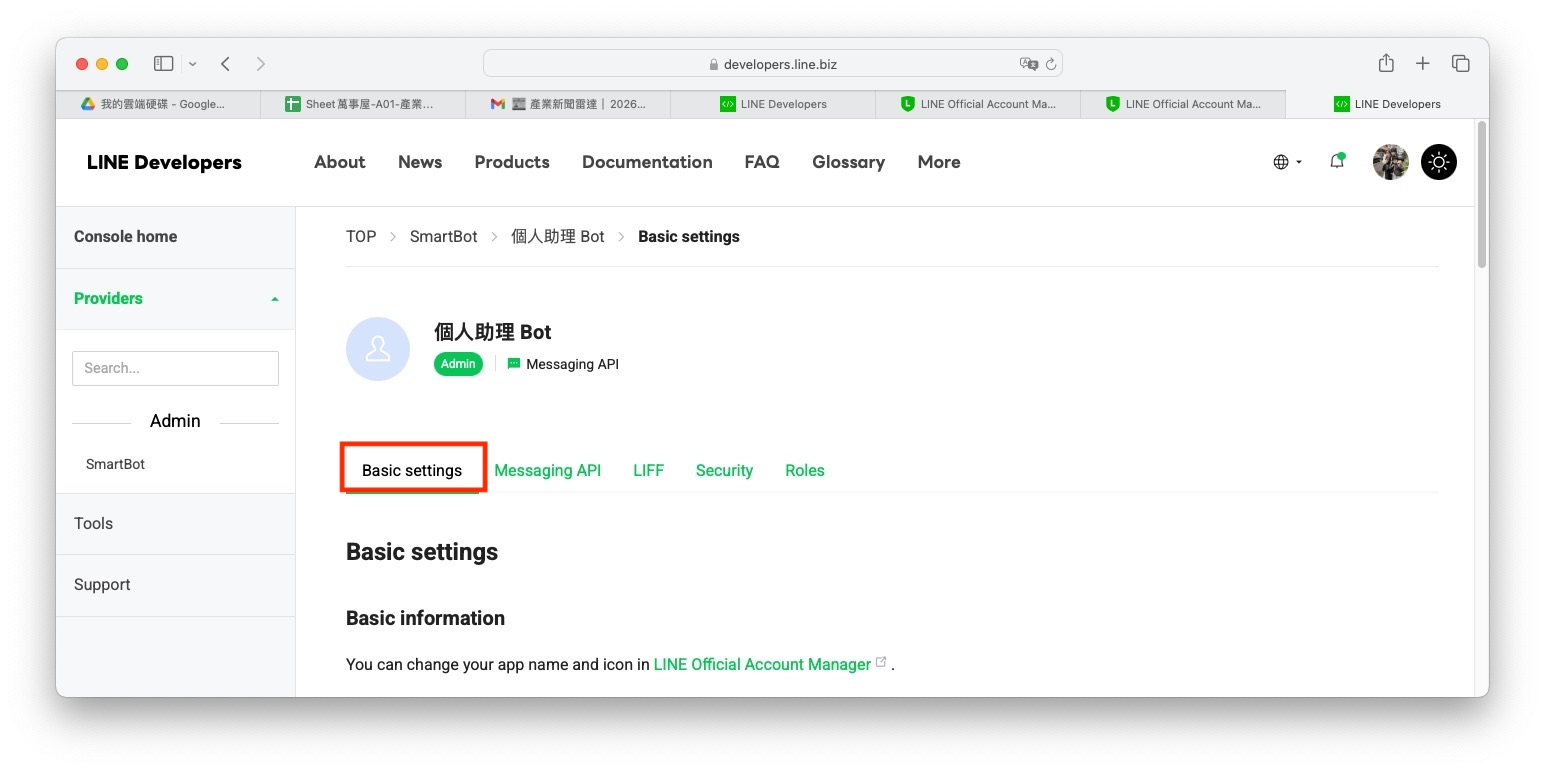Image resolution: width=1545 pixels, height=771 pixels.
Task: Click the provider Search input field
Action: coord(175,368)
